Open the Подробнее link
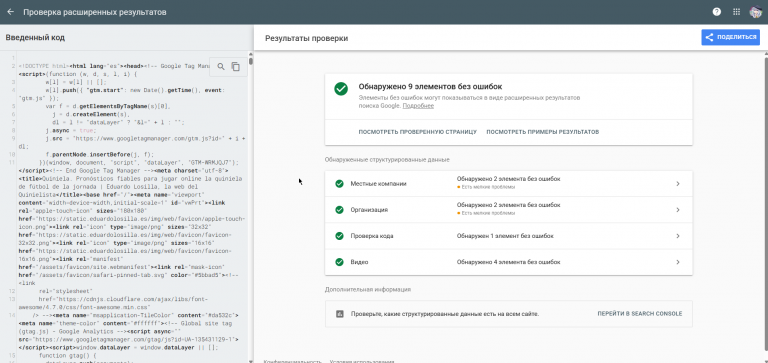 coord(418,106)
